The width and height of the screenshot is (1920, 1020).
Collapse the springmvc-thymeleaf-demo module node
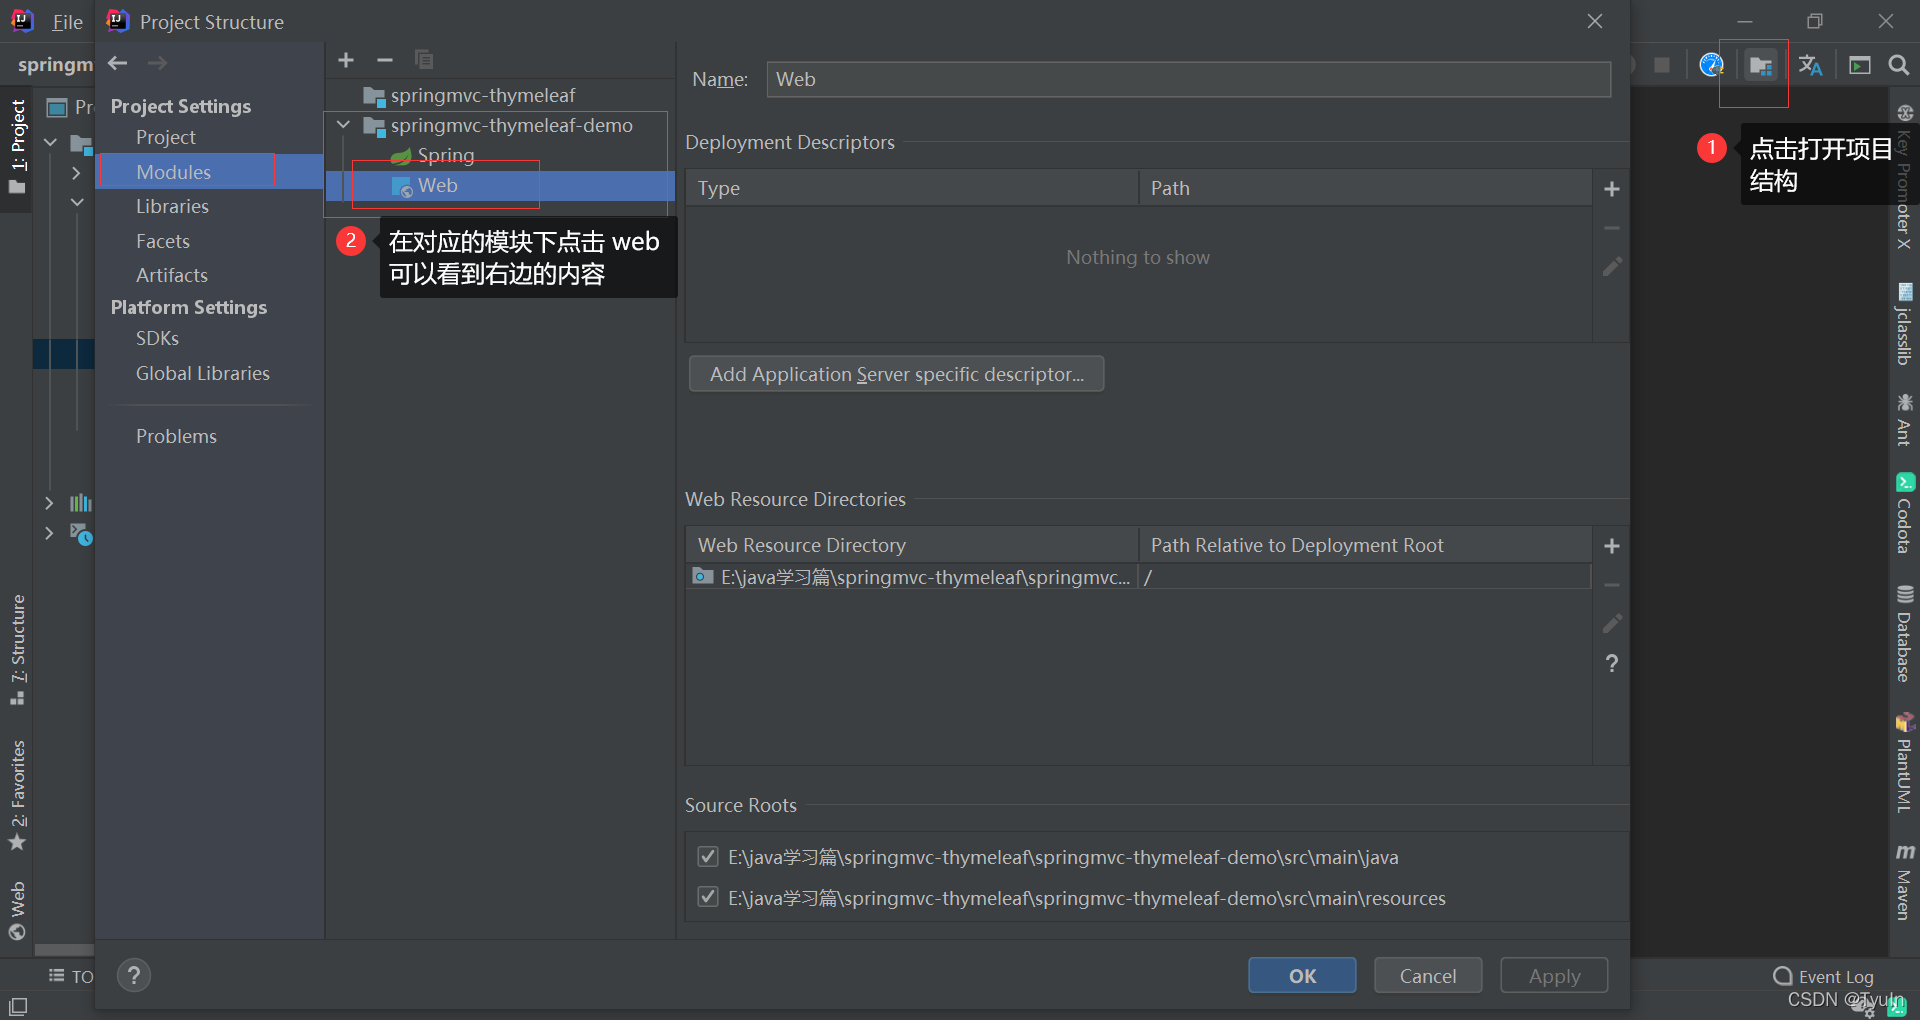tap(344, 125)
